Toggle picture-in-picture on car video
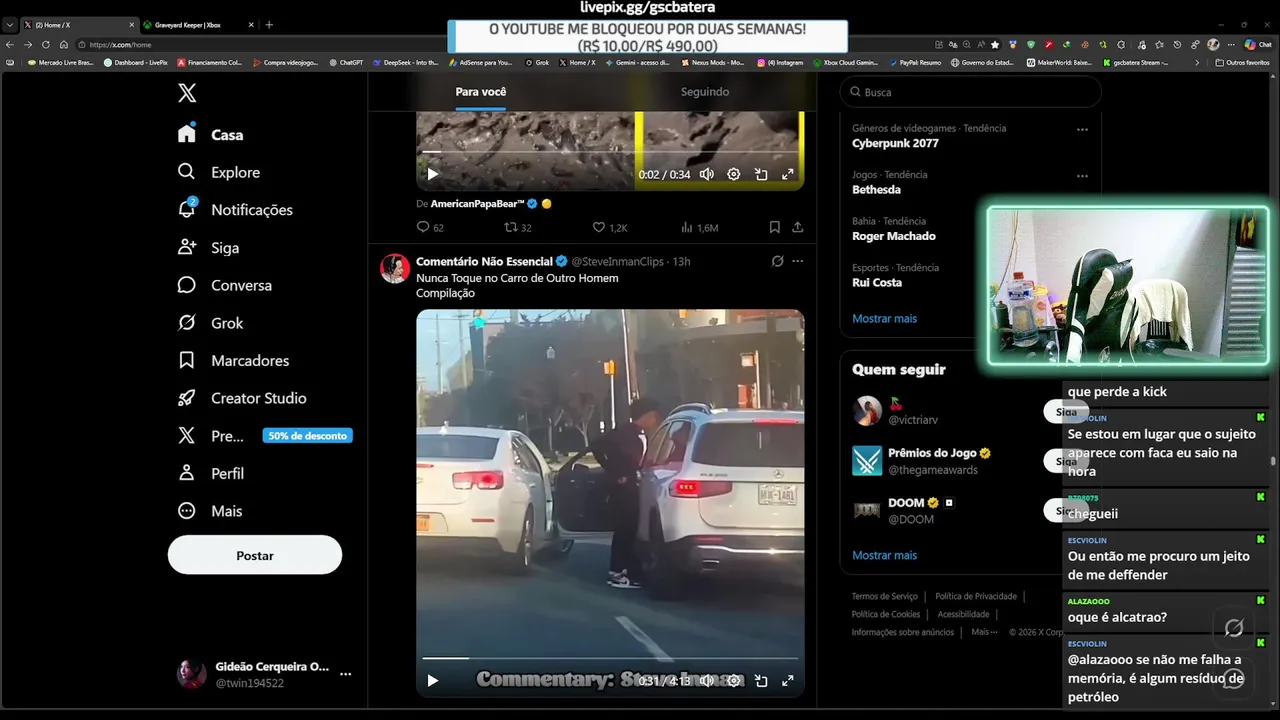 761,680
